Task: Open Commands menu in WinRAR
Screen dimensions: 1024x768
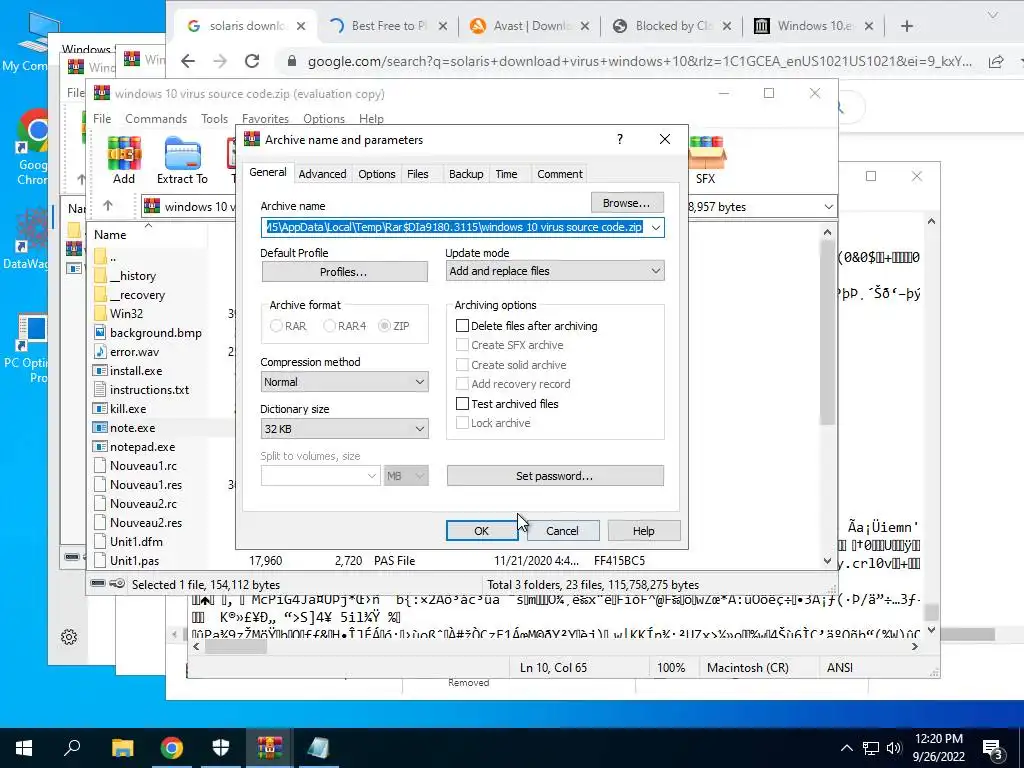Action: [156, 119]
